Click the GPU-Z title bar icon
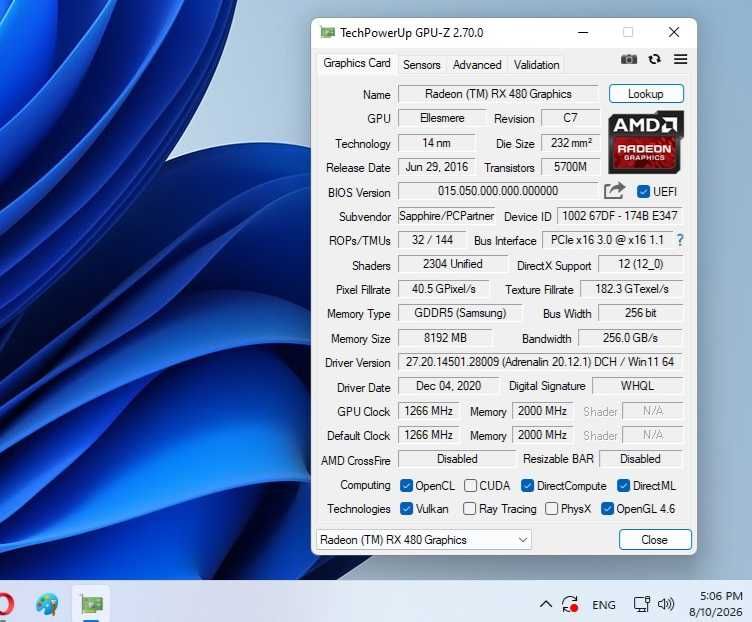Image resolution: width=752 pixels, height=622 pixels. click(x=328, y=33)
